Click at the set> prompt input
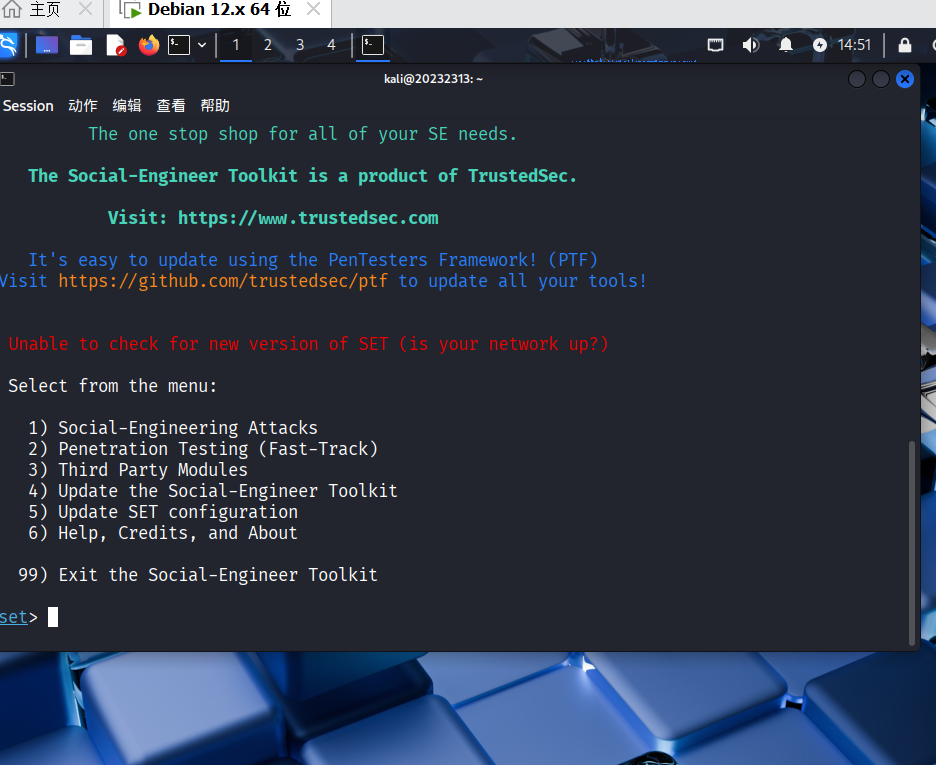The height and width of the screenshot is (765, 936). (53, 617)
